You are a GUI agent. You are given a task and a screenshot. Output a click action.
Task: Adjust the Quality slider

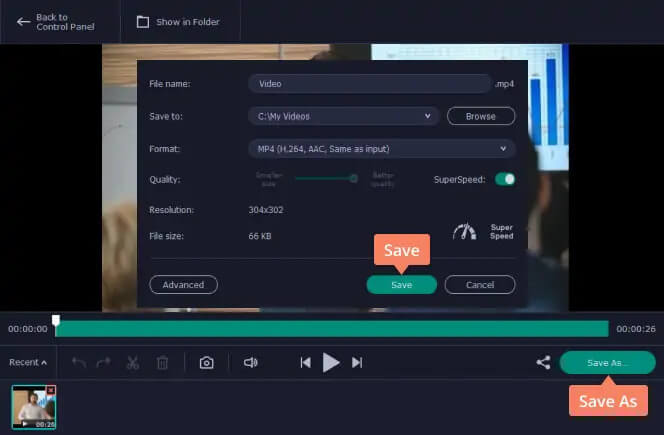click(326, 179)
